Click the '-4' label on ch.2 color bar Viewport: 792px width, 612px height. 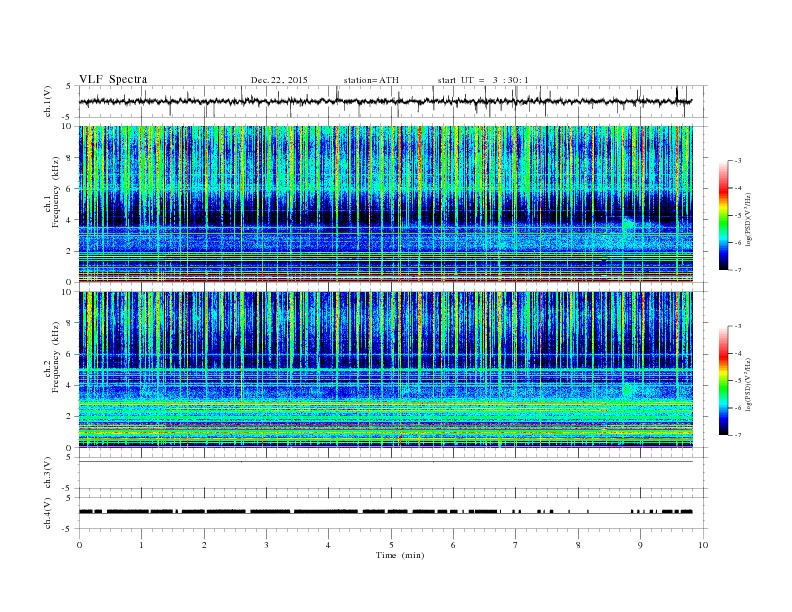[x=738, y=353]
